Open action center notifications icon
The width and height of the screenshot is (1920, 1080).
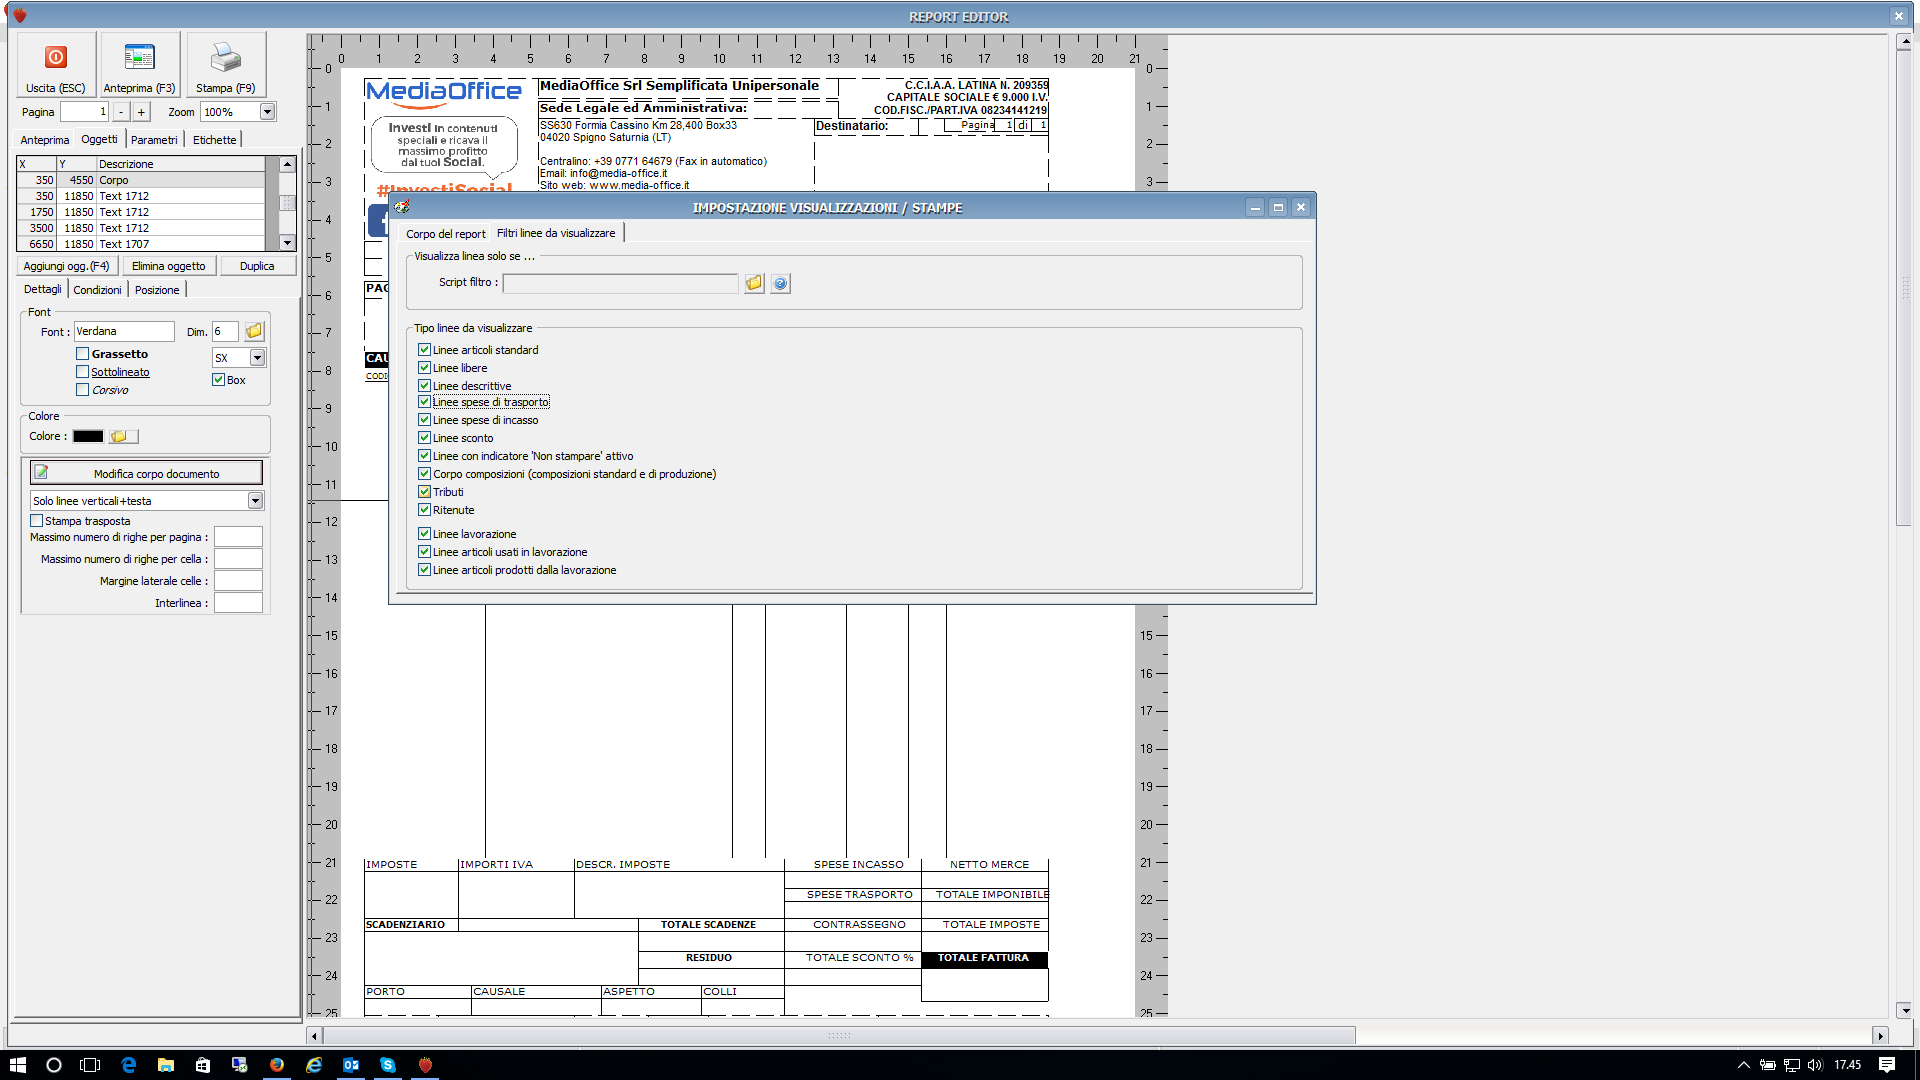[x=1887, y=1065]
